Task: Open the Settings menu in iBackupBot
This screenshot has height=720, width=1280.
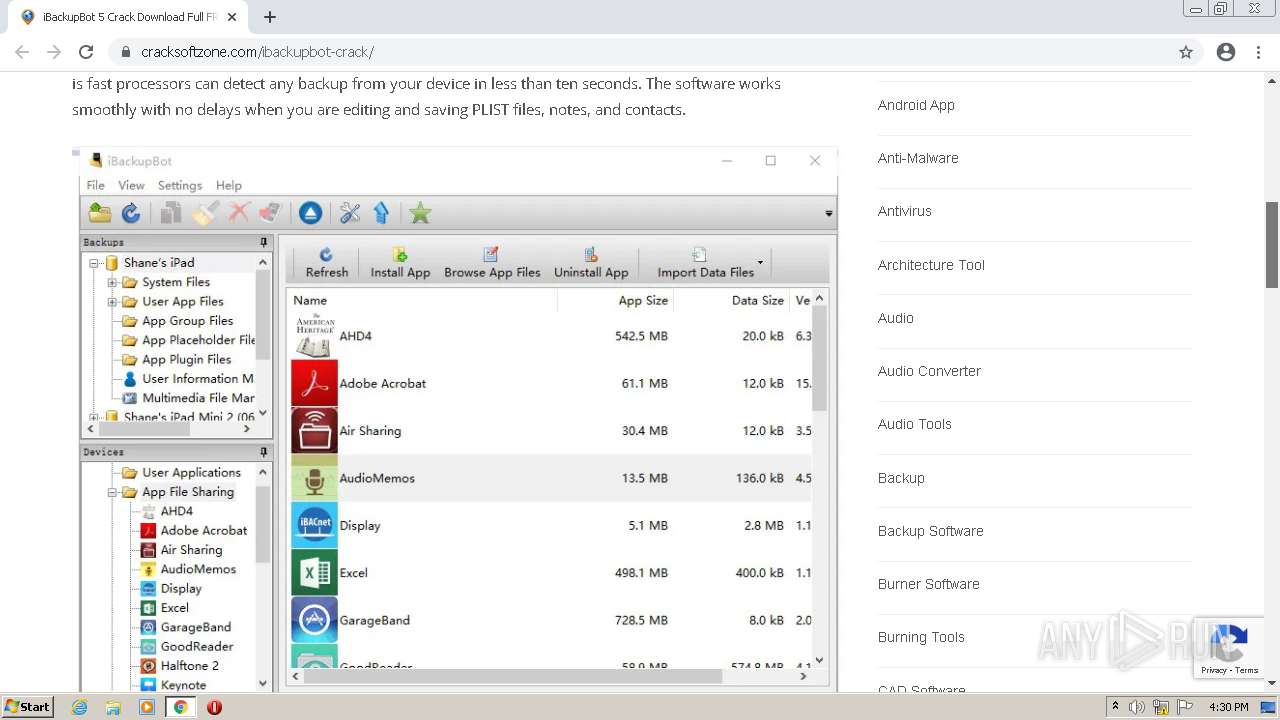Action: pyautogui.click(x=180, y=185)
